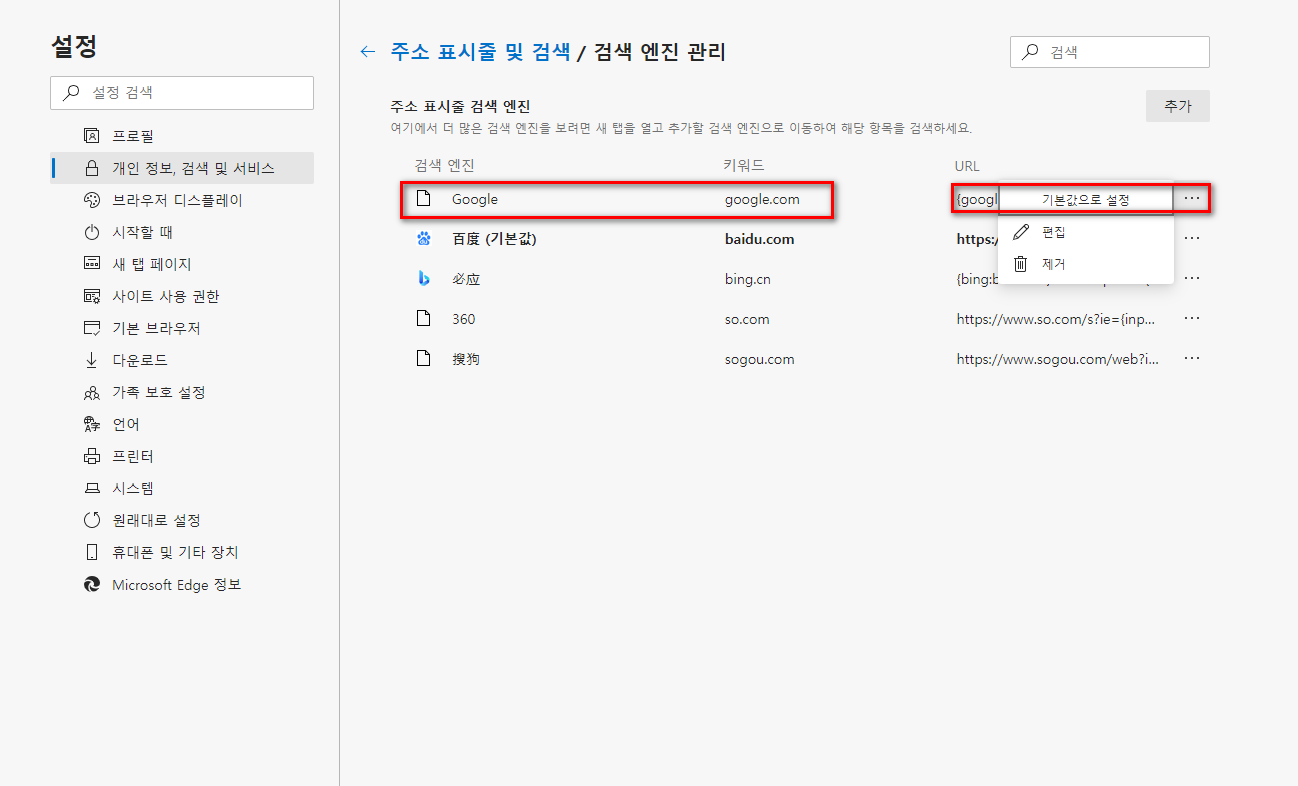Click the phone icon for 휴대폰 및 기타 장치
This screenshot has height=786, width=1298.
pyautogui.click(x=92, y=552)
